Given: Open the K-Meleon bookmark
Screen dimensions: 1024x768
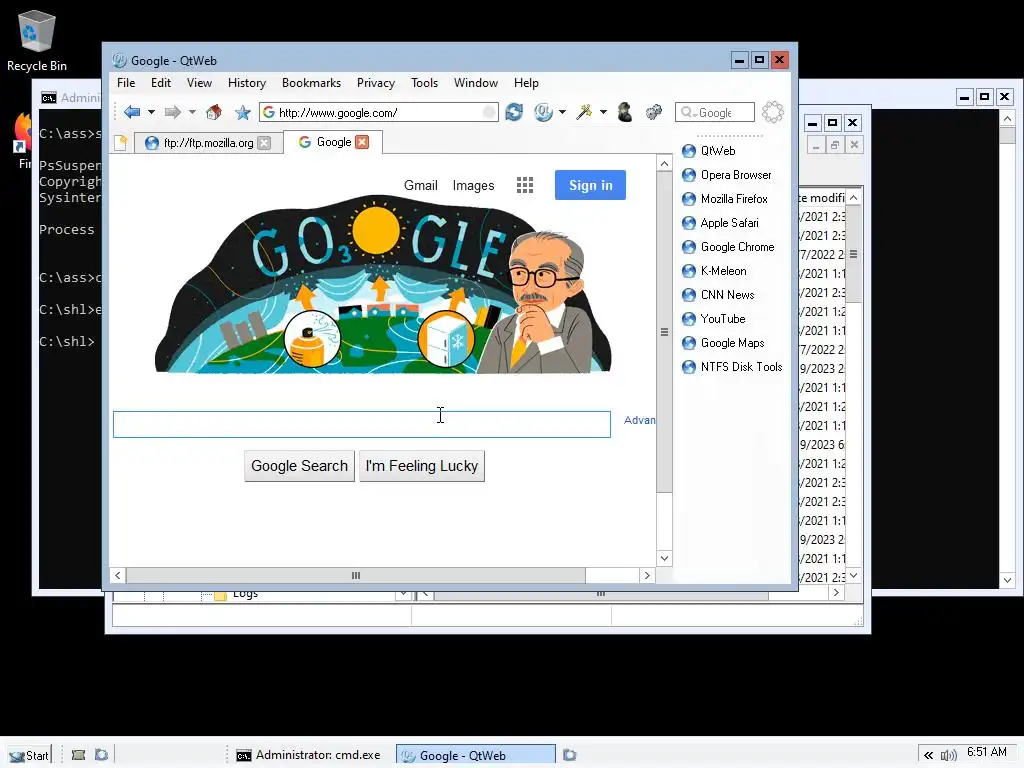Looking at the screenshot, I should point(714,271).
